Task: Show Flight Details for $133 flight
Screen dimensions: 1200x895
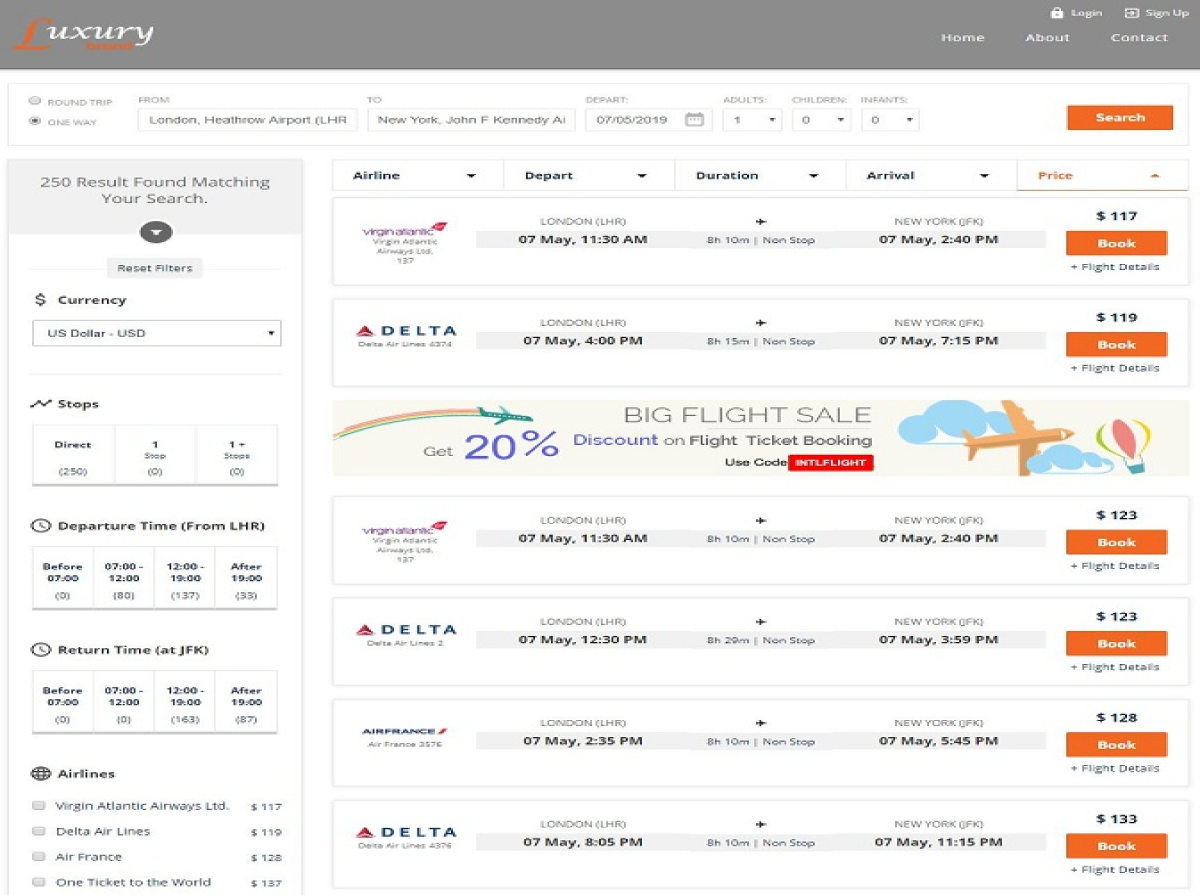Action: pyautogui.click(x=1115, y=870)
